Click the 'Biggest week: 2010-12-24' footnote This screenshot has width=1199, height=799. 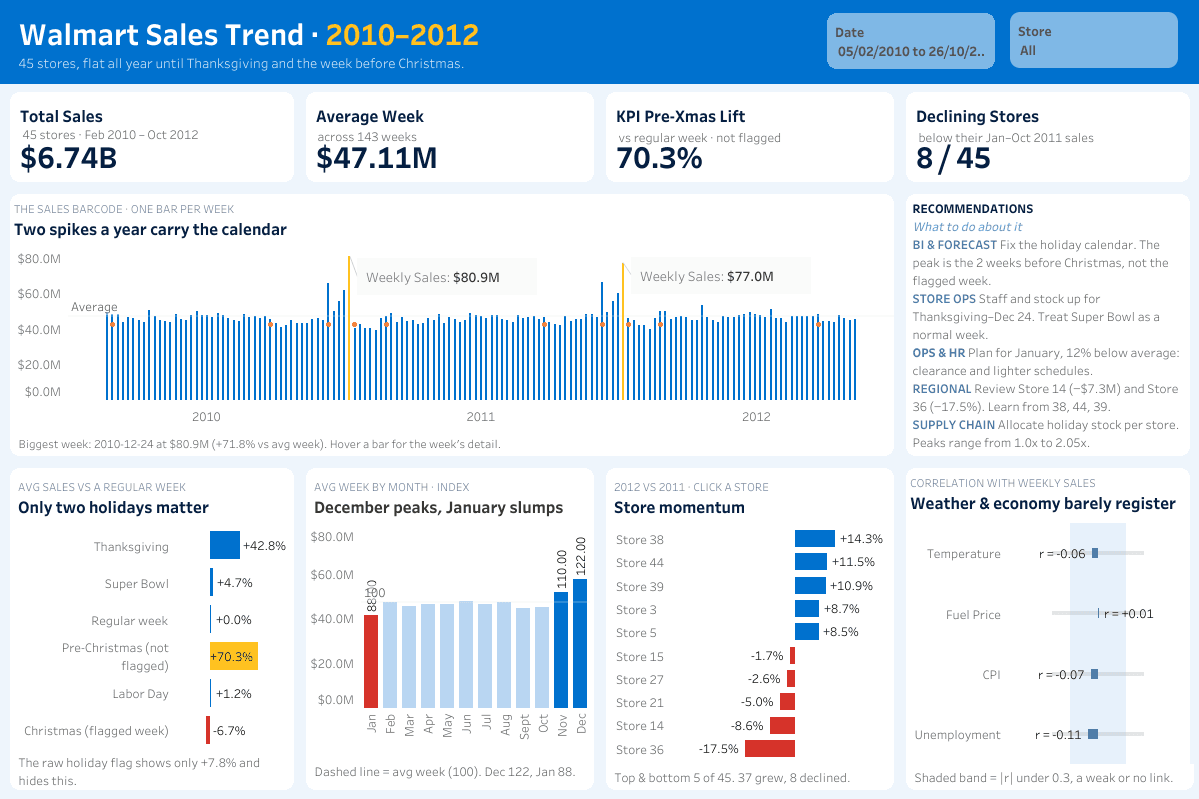click(x=259, y=443)
